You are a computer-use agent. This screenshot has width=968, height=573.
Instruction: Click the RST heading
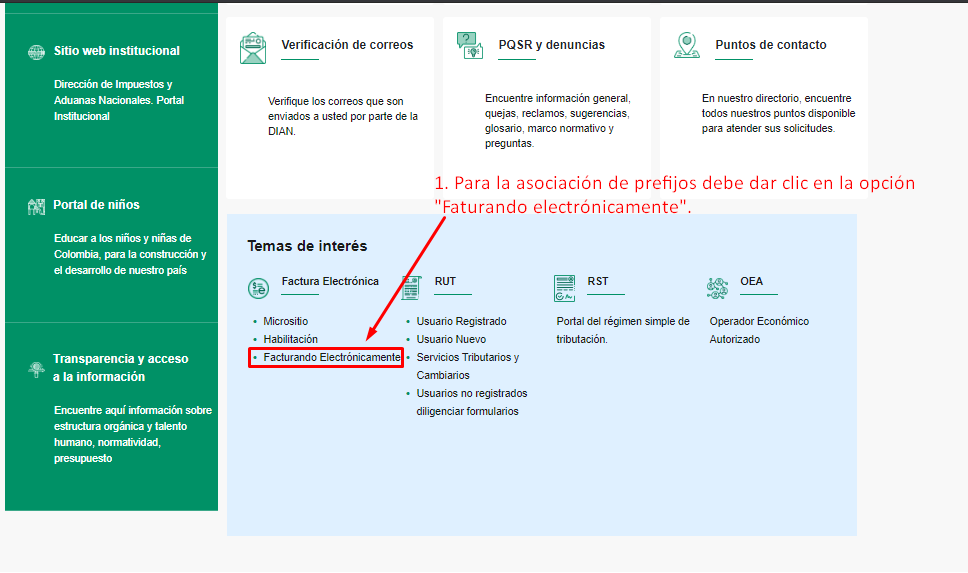[x=598, y=281]
